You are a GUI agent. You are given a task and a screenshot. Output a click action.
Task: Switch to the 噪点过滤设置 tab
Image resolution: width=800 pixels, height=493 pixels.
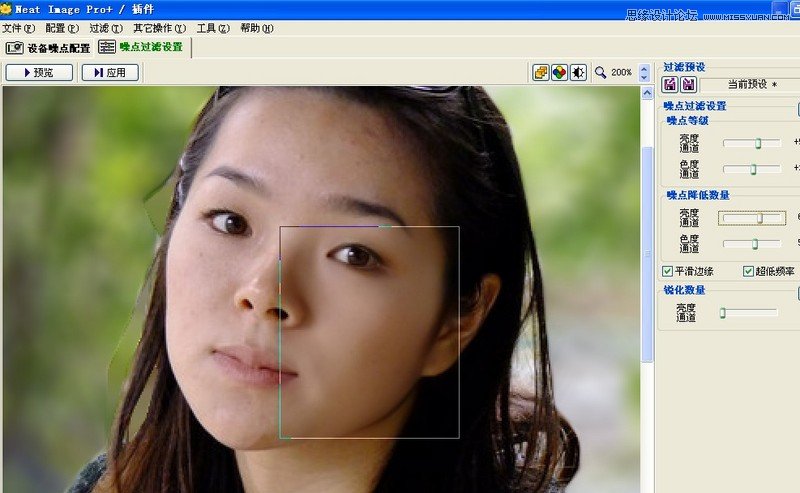(141, 47)
